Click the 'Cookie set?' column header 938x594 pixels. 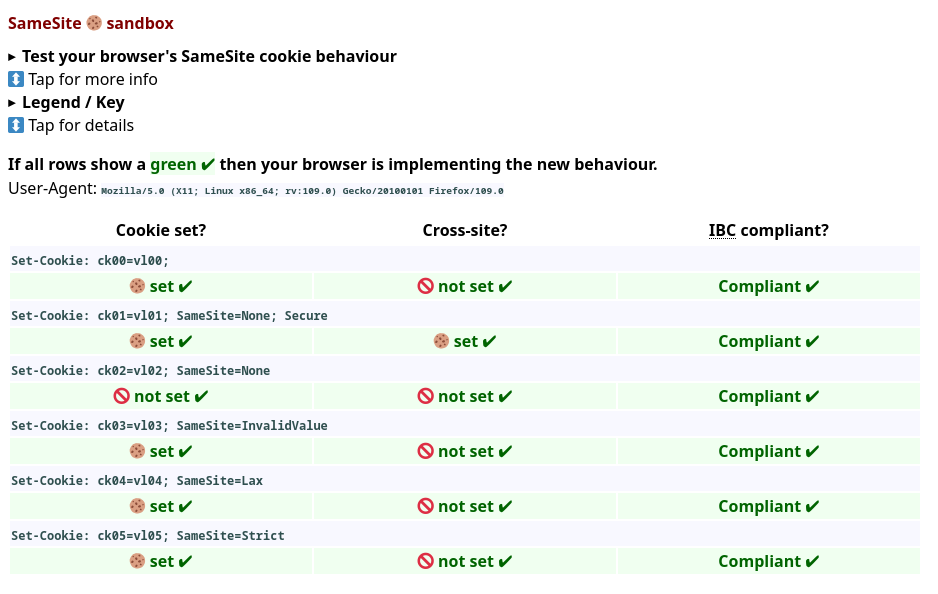(x=160, y=229)
